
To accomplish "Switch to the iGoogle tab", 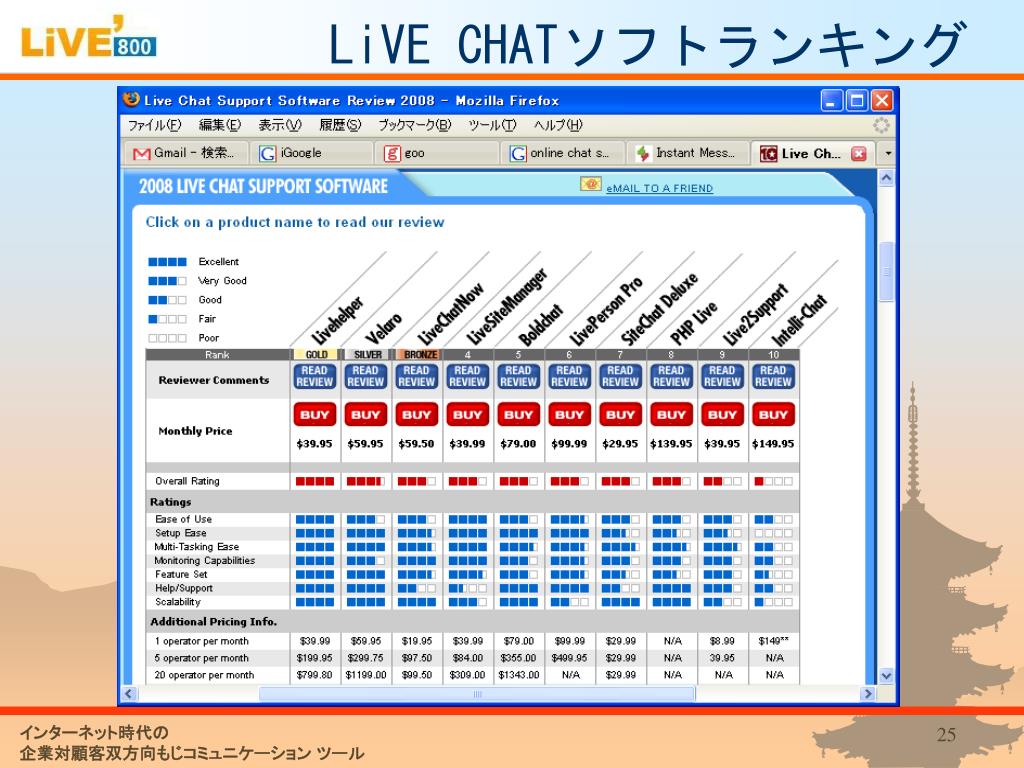I will click(311, 153).
